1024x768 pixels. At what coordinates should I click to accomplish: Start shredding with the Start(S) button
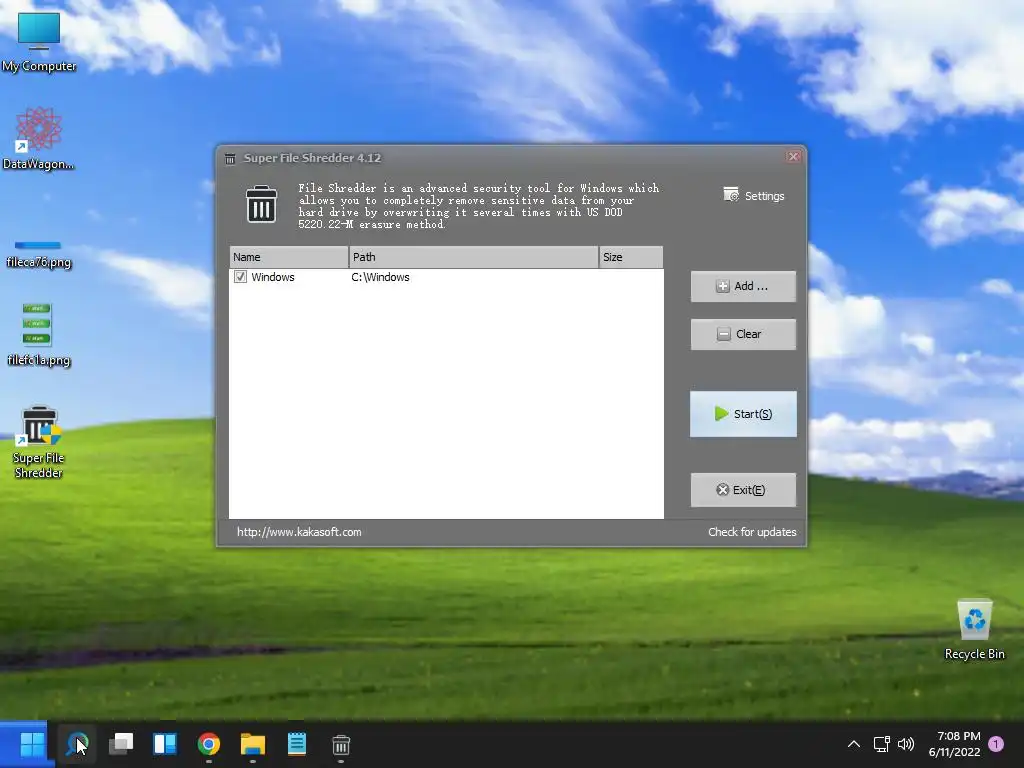click(743, 414)
